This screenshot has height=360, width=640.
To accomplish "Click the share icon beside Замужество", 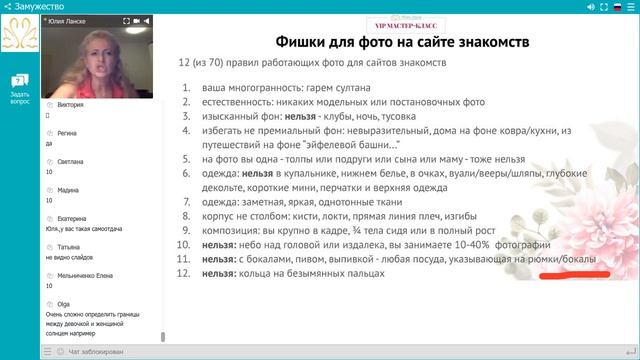I will [7, 7].
